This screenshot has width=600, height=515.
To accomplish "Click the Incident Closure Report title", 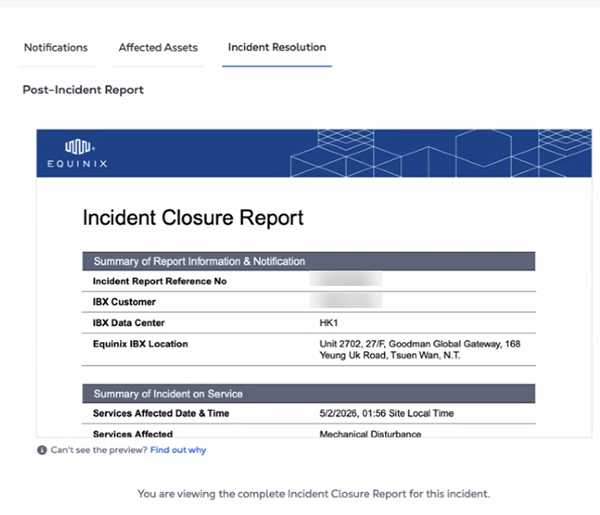I will point(193,217).
